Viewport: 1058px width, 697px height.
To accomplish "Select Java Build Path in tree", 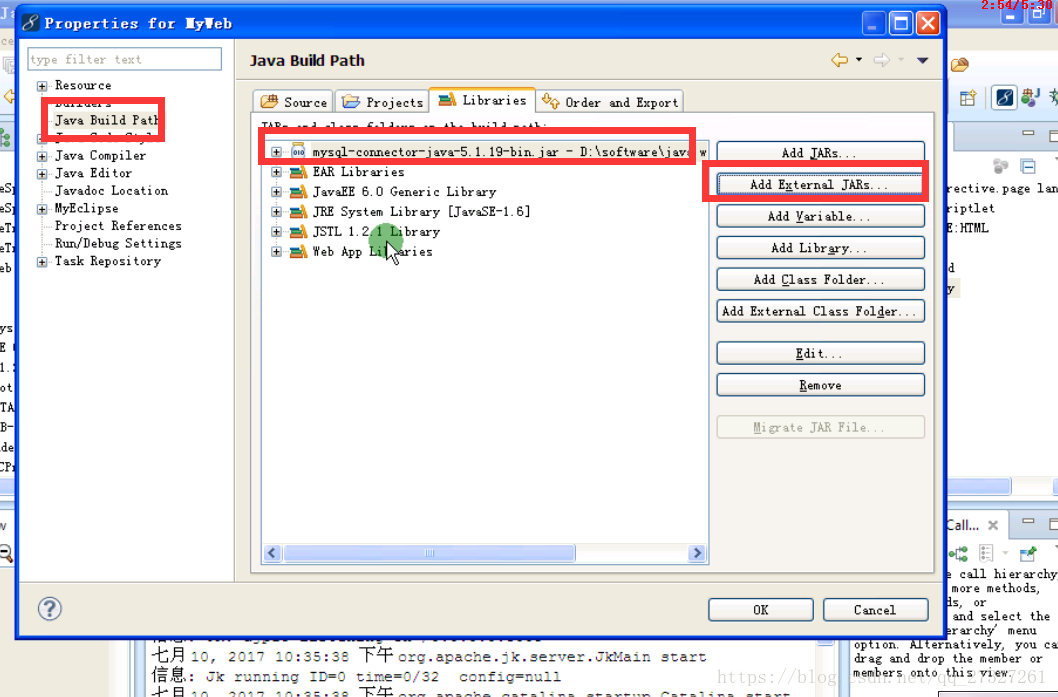I will pyautogui.click(x=107, y=120).
